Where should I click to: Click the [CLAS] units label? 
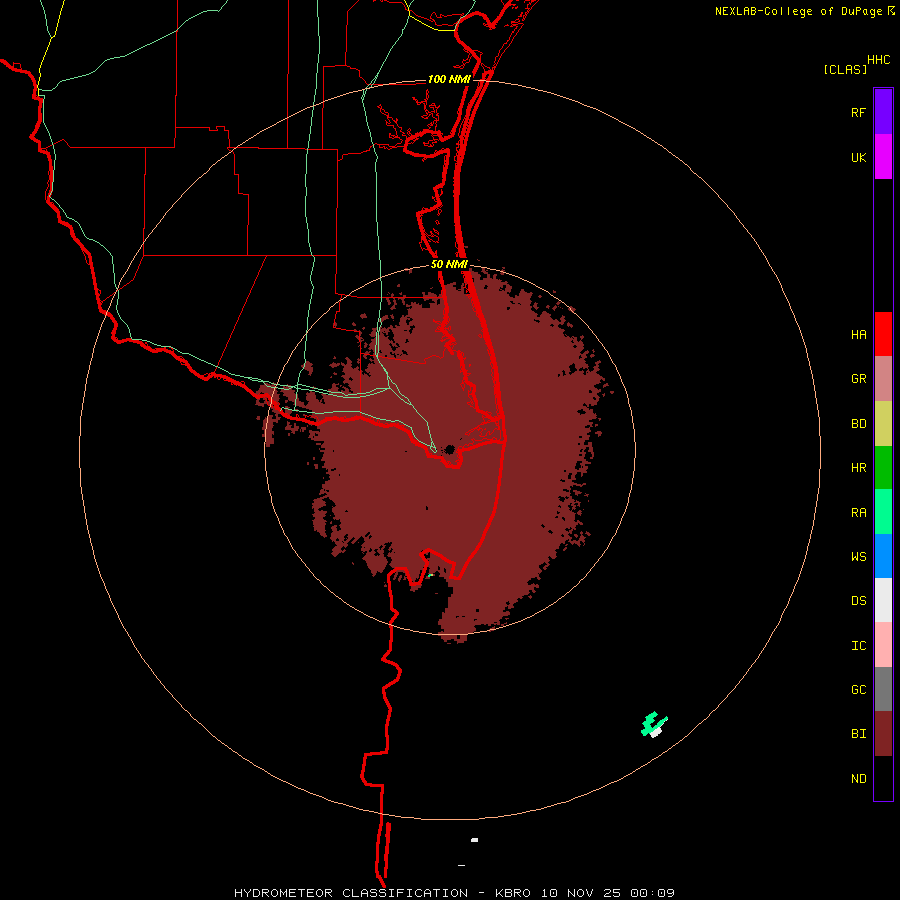point(845,69)
